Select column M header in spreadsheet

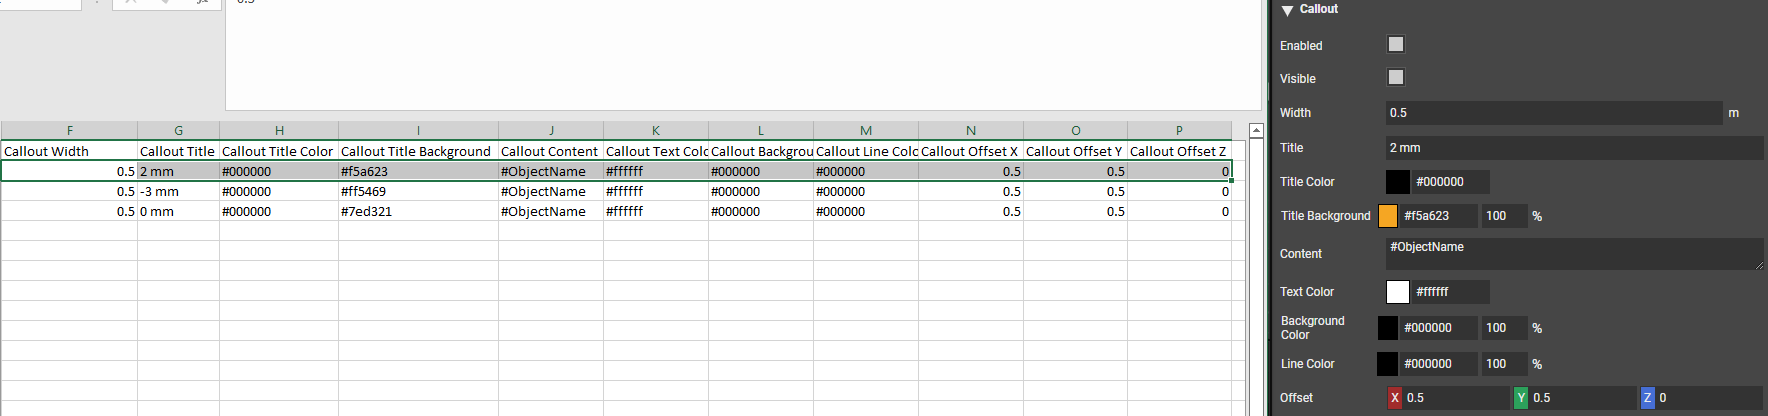point(866,131)
